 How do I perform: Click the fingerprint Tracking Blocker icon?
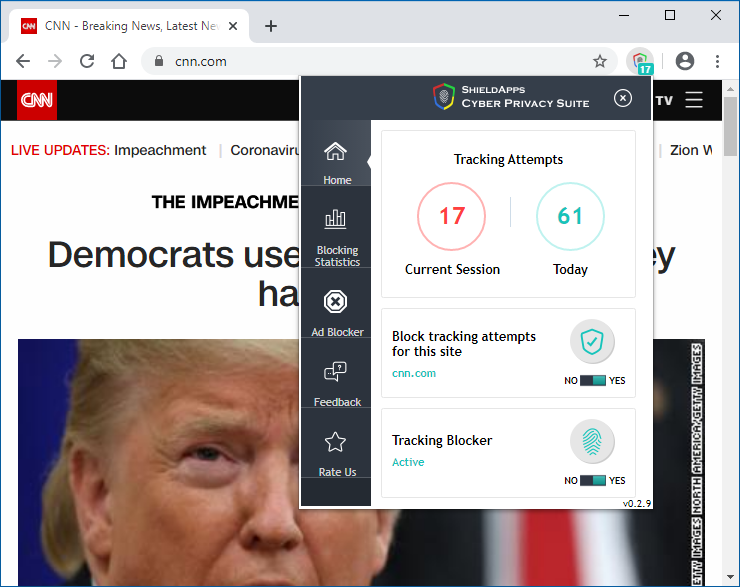coord(592,442)
